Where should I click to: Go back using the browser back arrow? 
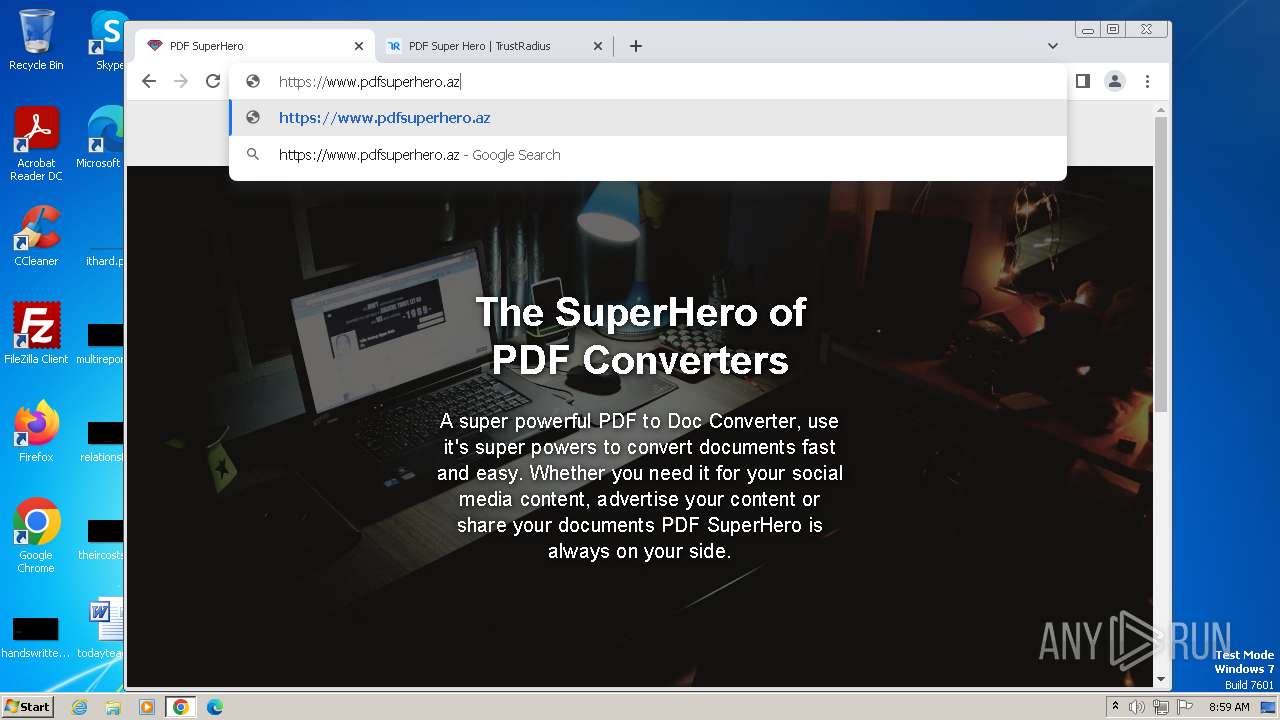tap(149, 81)
